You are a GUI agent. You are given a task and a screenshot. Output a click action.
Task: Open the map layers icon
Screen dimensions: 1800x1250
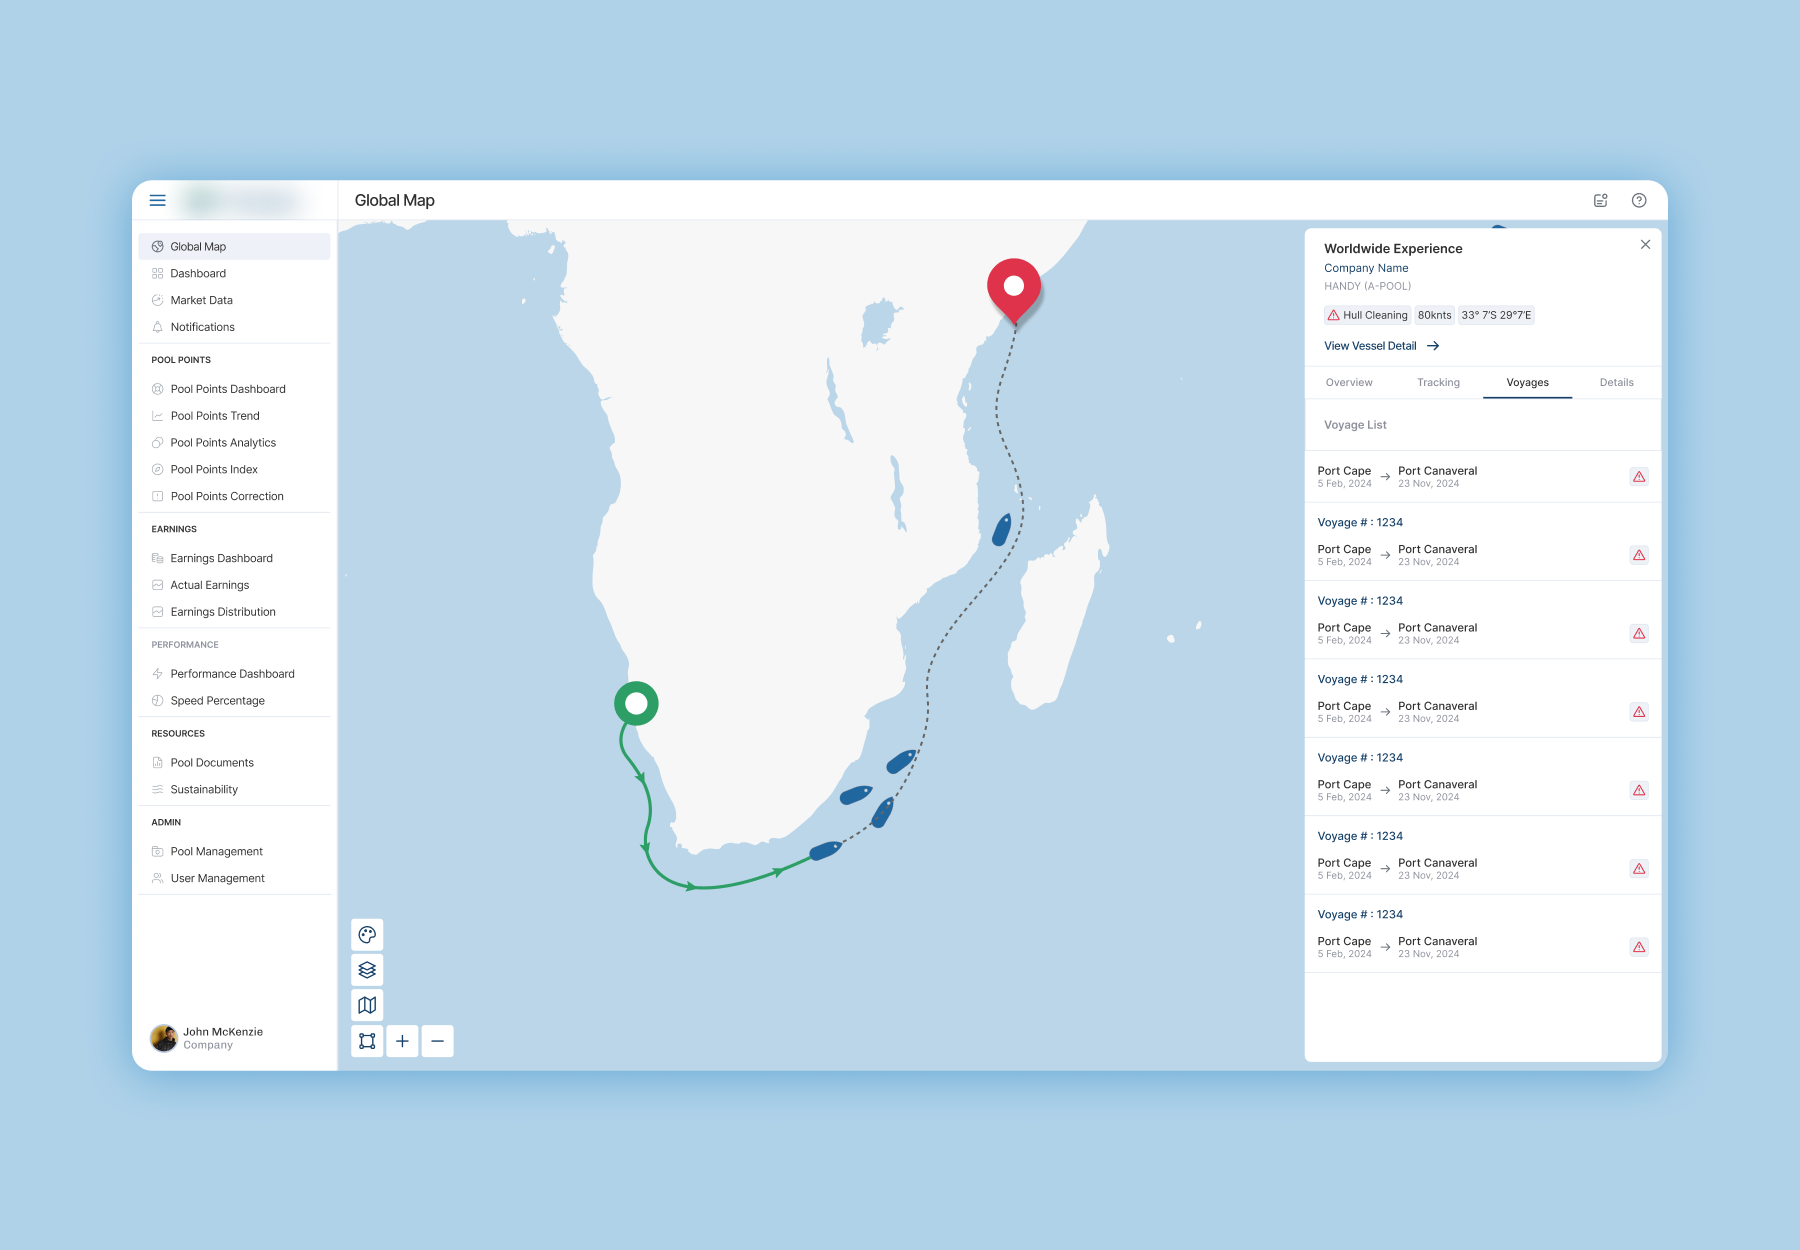tap(367, 970)
